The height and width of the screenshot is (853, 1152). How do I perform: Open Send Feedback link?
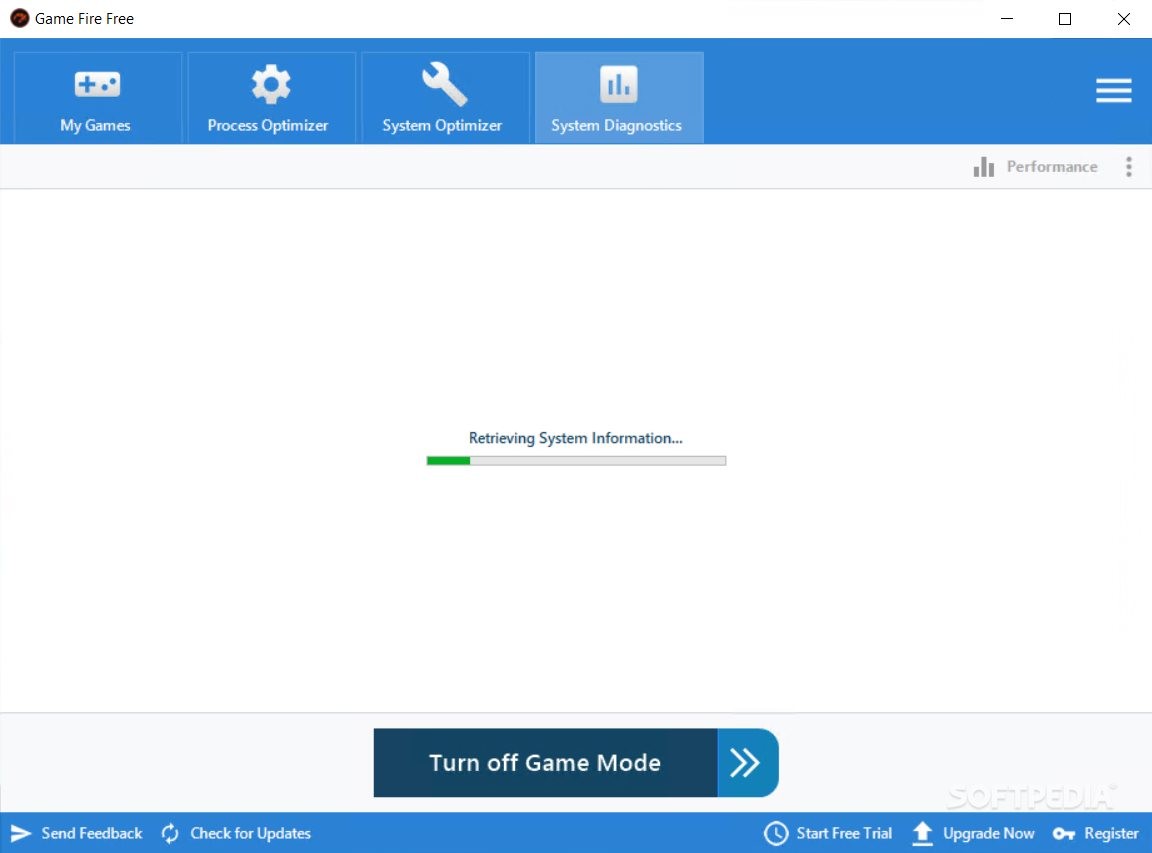(x=92, y=833)
